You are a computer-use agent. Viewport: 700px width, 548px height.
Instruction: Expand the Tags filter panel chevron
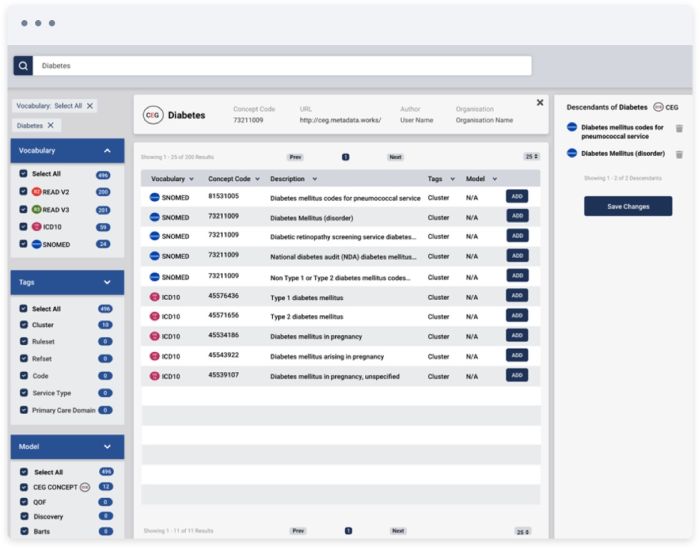click(107, 282)
